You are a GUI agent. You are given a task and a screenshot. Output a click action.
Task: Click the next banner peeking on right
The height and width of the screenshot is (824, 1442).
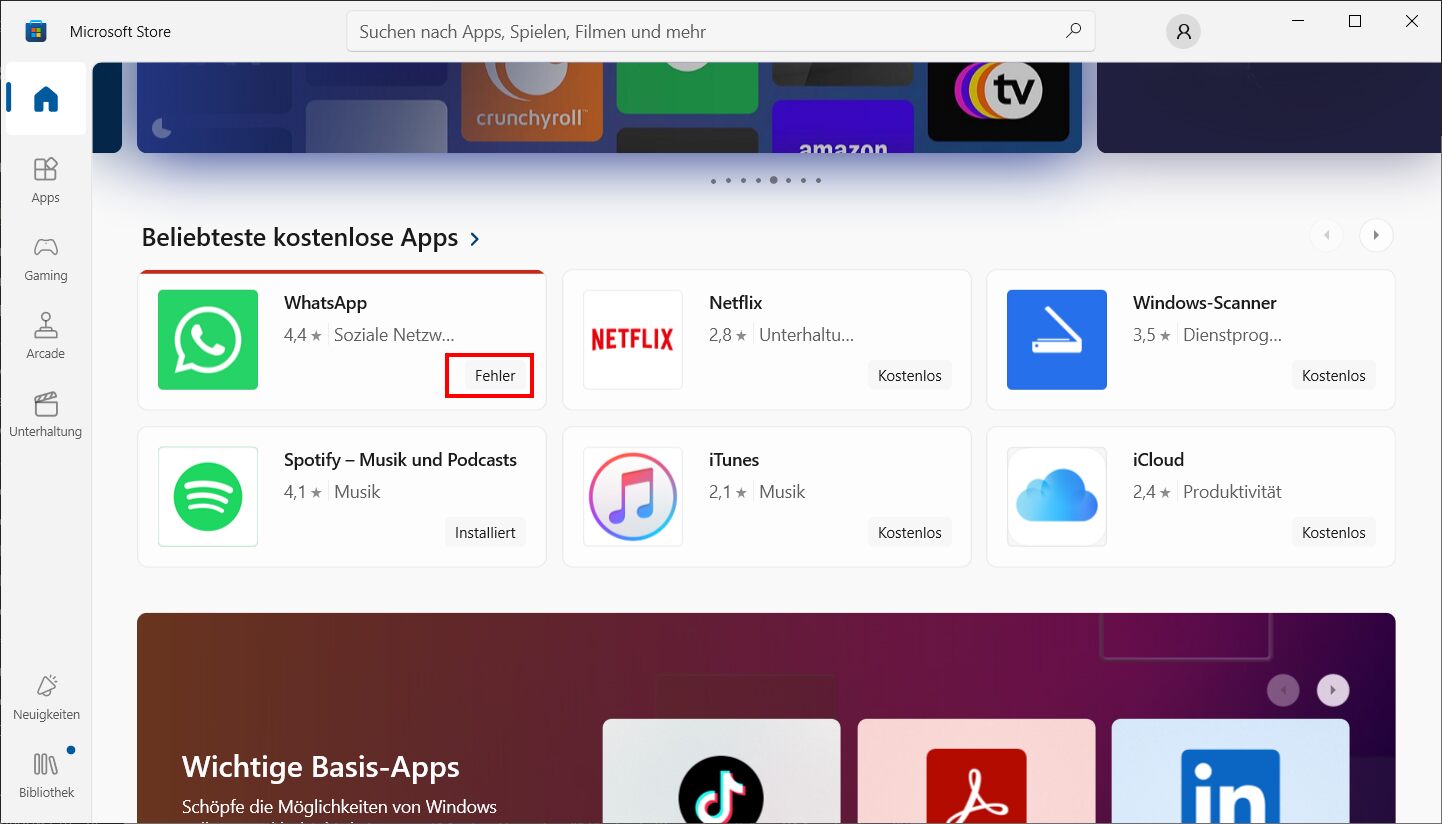pyautogui.click(x=1269, y=108)
